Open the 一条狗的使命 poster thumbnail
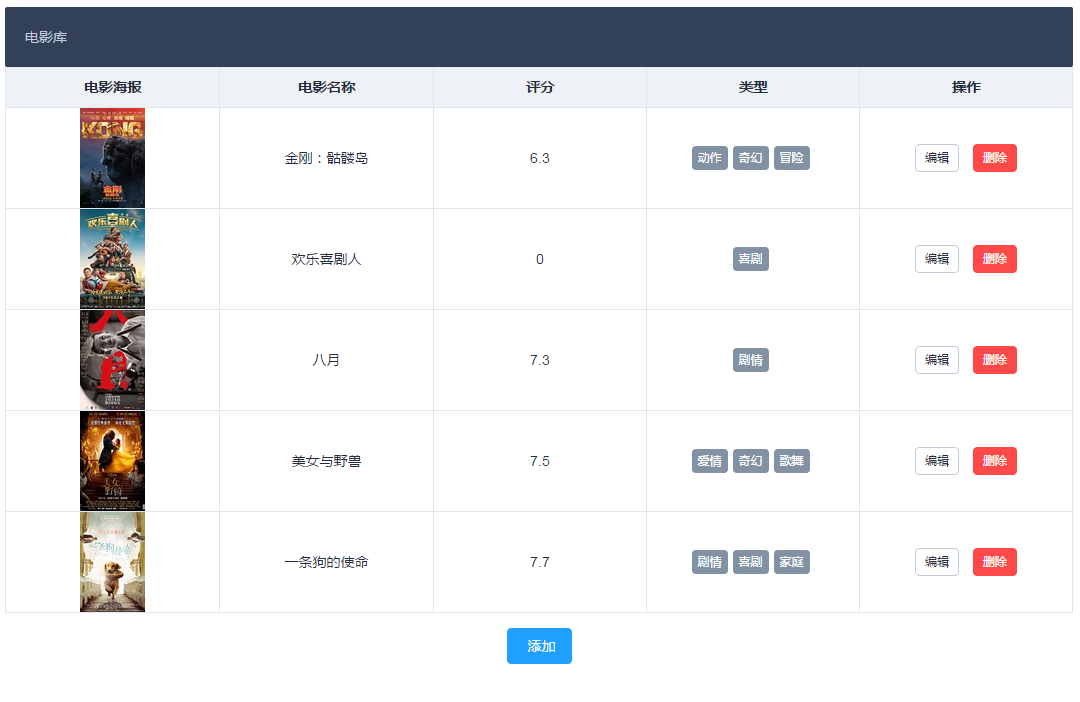1080x702 pixels. pyautogui.click(x=112, y=561)
